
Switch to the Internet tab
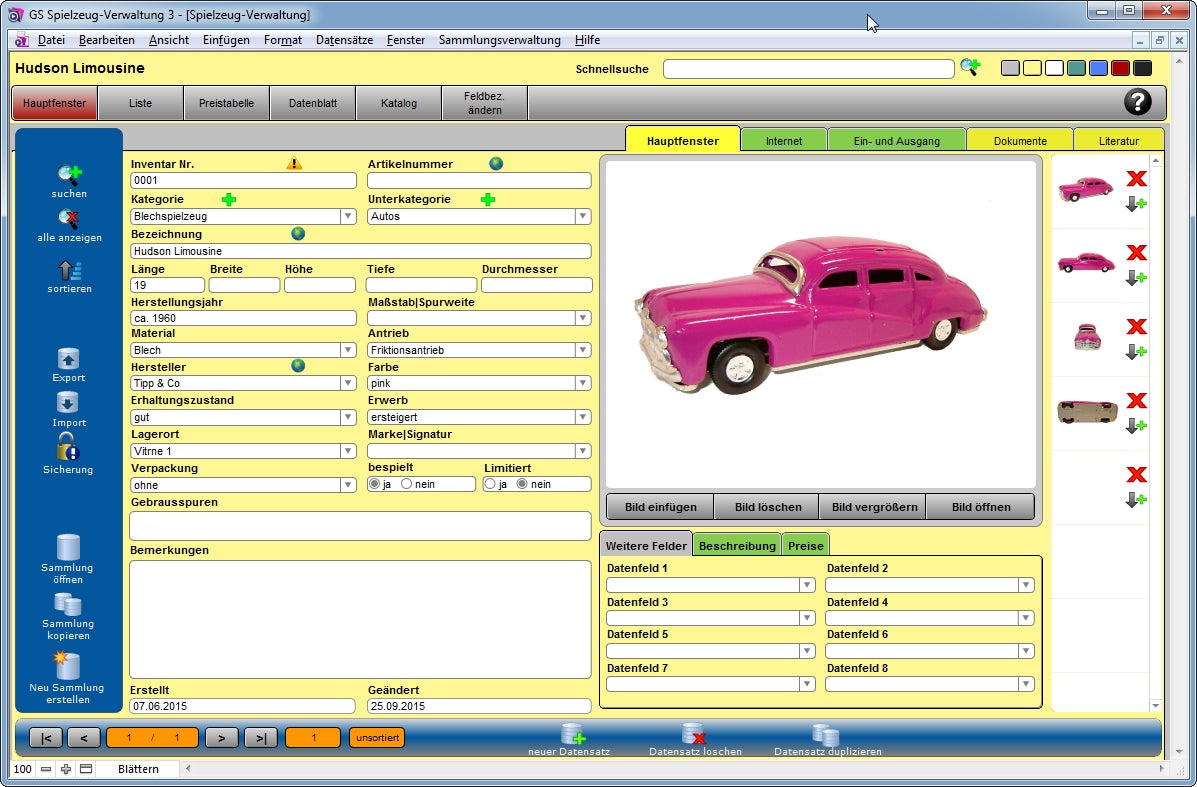(783, 141)
